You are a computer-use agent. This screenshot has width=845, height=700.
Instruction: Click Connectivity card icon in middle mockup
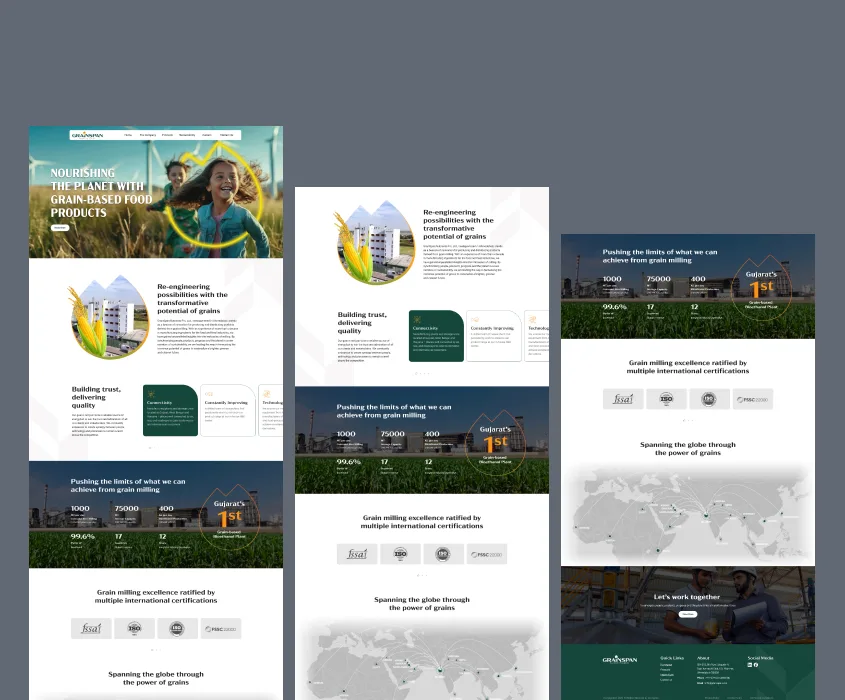(x=417, y=320)
